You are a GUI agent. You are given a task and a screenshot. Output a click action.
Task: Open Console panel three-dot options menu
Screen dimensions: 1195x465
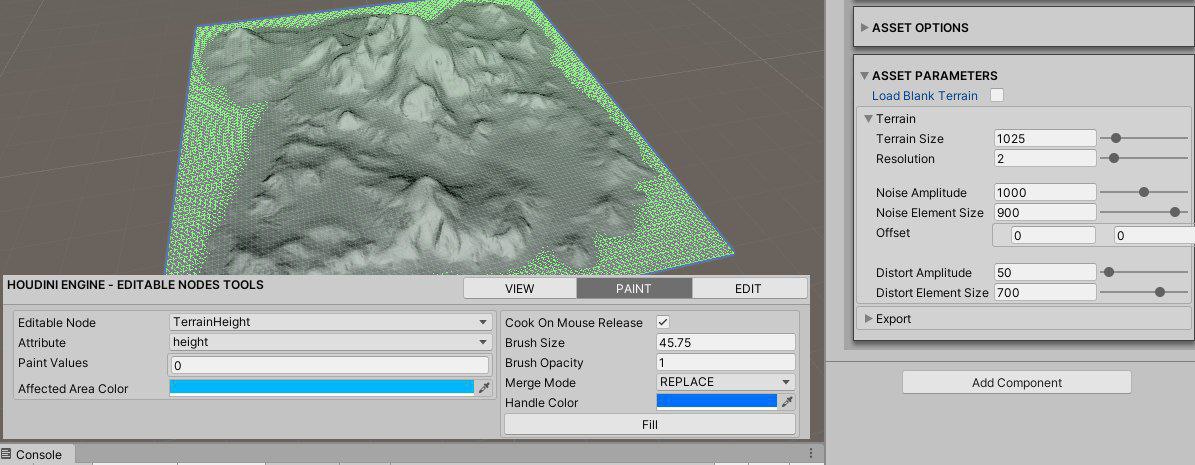pos(811,454)
